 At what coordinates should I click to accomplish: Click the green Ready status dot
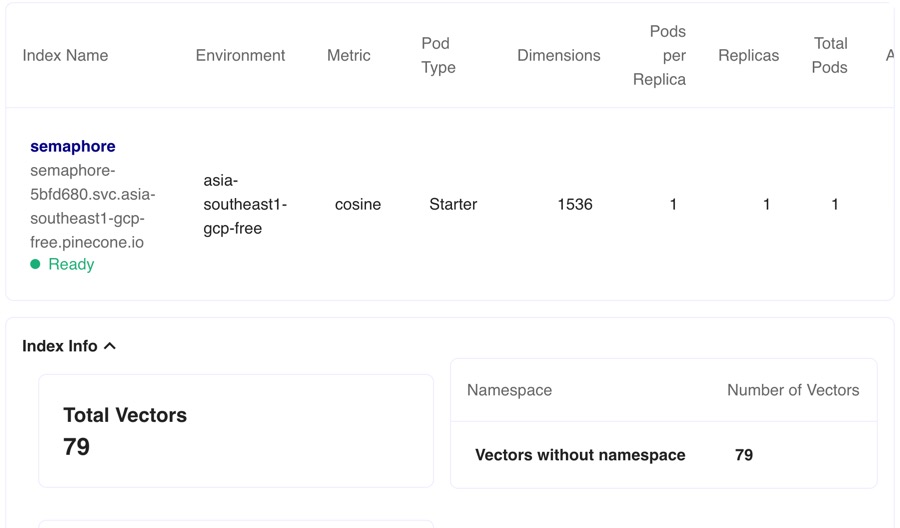(35, 265)
